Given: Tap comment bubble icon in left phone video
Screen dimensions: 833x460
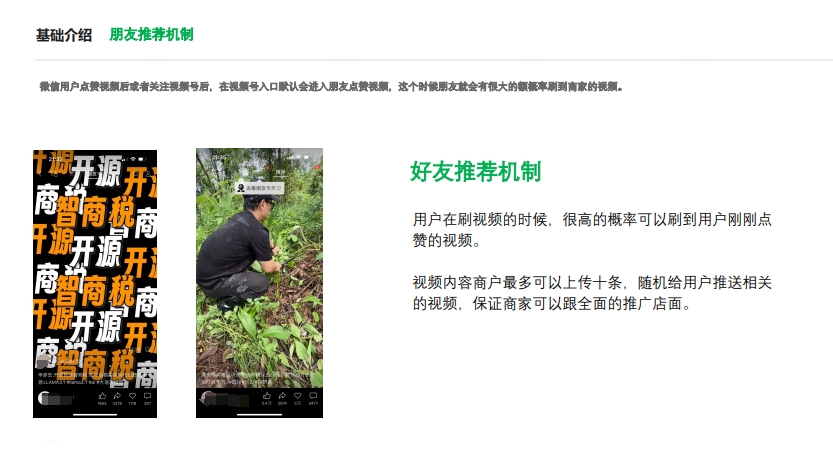Looking at the screenshot, I should point(147,396).
